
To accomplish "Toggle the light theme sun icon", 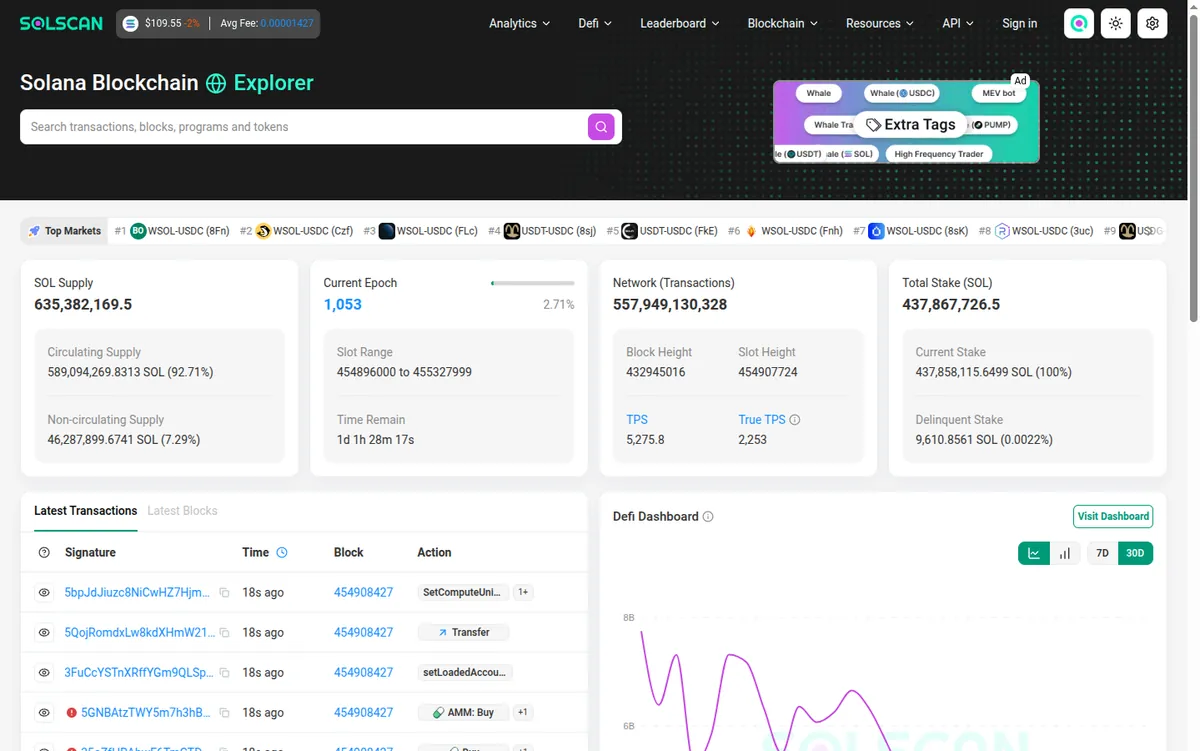I will (1116, 23).
